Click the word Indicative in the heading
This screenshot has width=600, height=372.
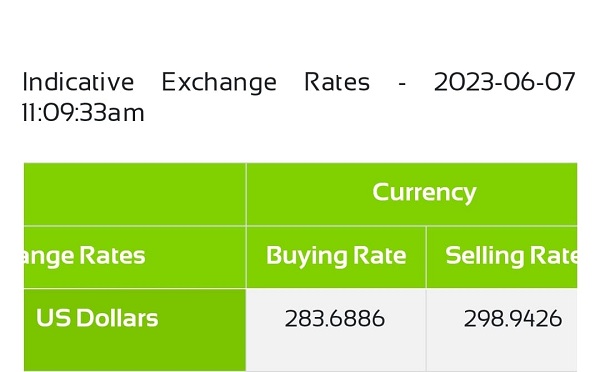point(78,82)
